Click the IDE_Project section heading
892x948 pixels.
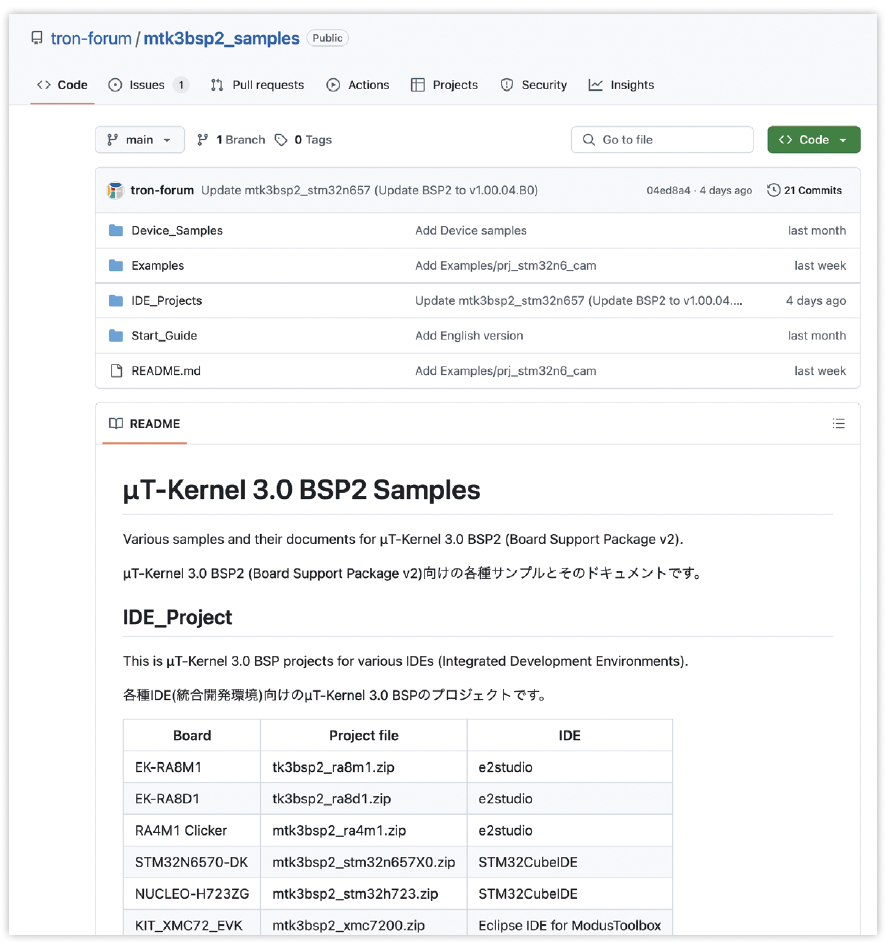[178, 617]
